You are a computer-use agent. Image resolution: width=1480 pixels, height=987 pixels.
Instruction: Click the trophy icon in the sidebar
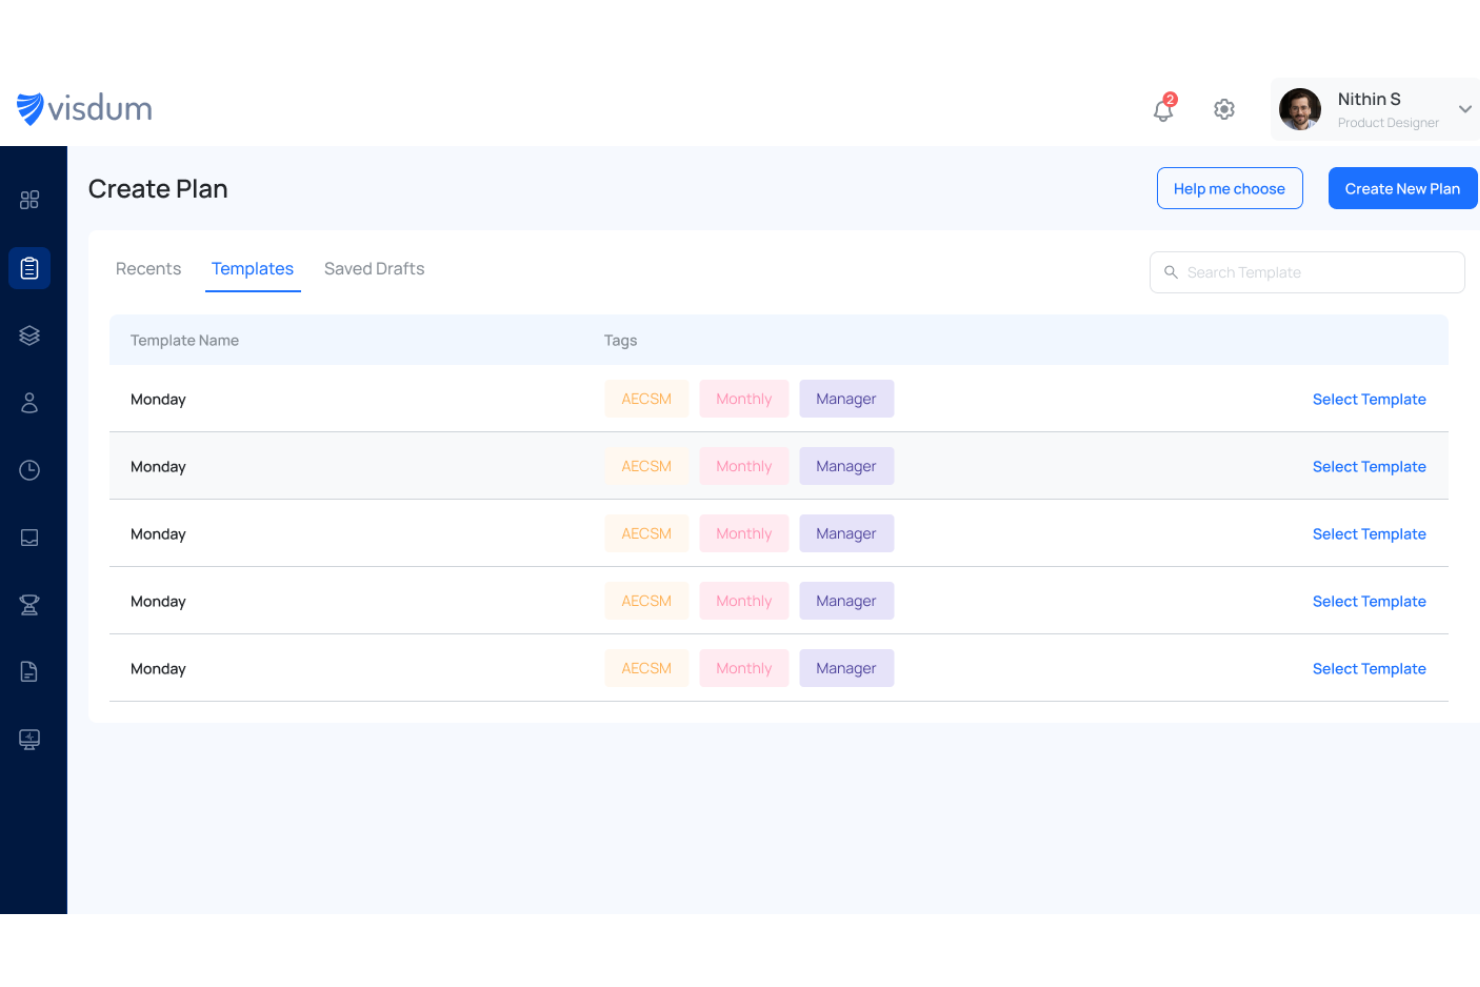click(29, 605)
